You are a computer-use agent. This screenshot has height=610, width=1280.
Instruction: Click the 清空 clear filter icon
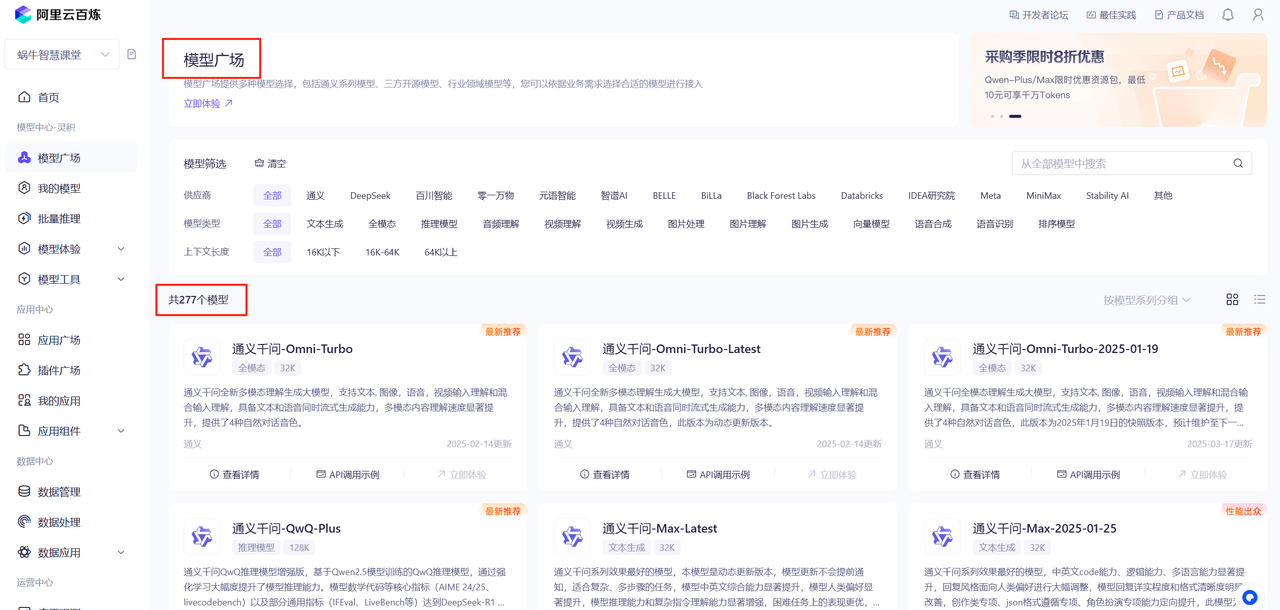click(x=259, y=163)
